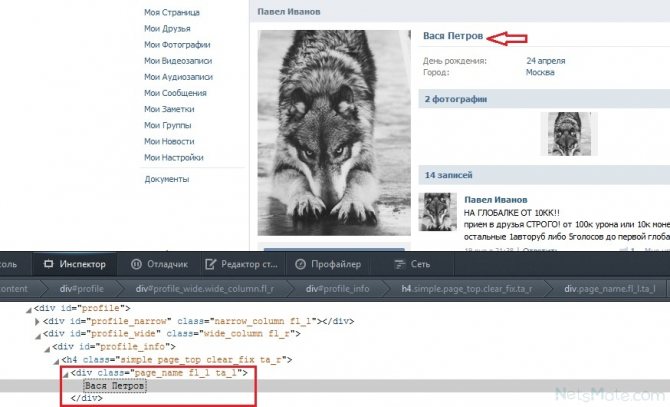Viewport: 670px width, 407px height.
Task: Collapse the h4 simple page_top node
Action: pyautogui.click(x=56, y=361)
